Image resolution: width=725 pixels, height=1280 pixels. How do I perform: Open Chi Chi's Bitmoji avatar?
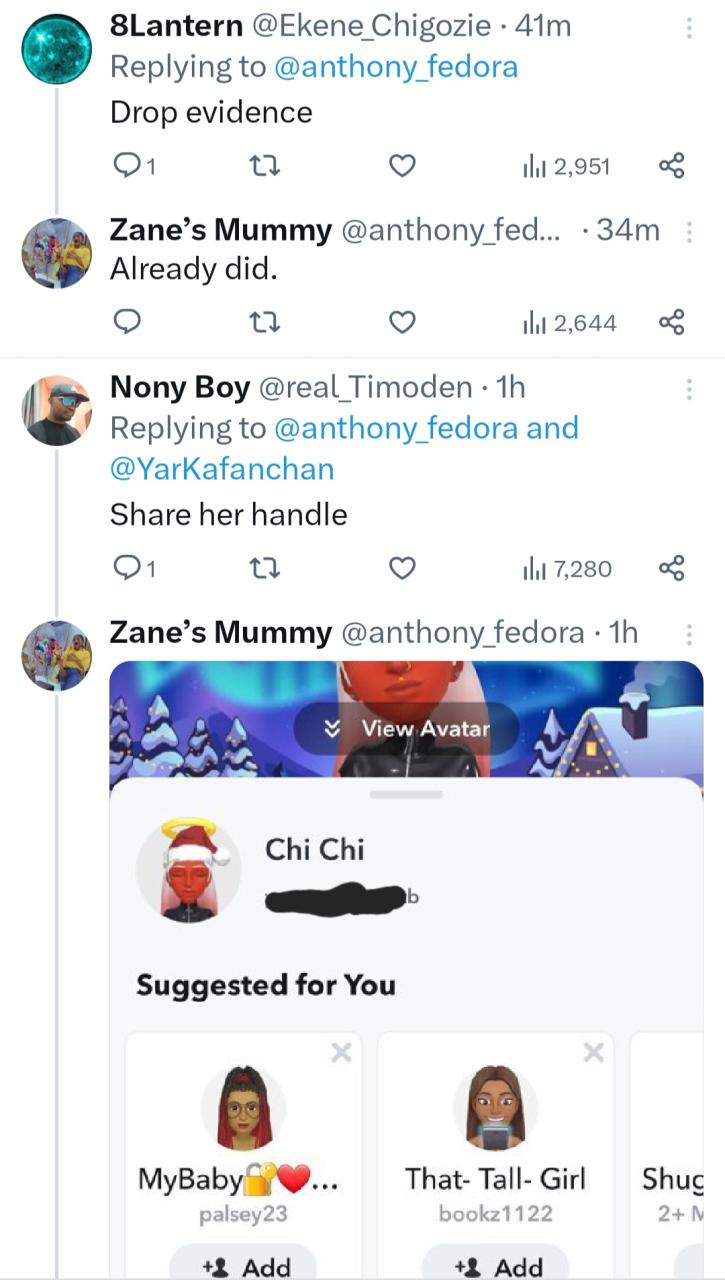pyautogui.click(x=188, y=869)
